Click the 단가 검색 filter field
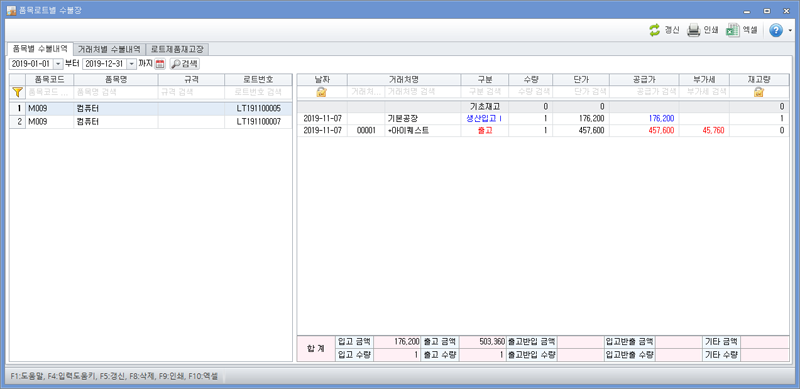The image size is (800, 389). click(x=581, y=92)
